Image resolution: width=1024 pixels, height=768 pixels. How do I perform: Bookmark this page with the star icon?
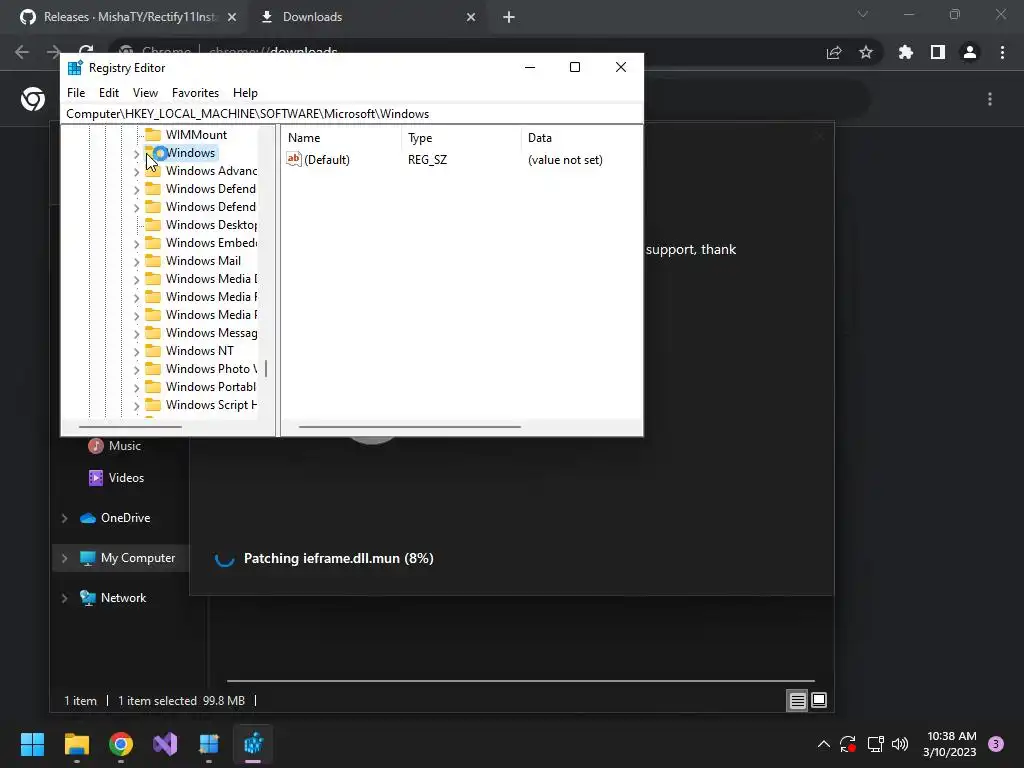[x=866, y=52]
